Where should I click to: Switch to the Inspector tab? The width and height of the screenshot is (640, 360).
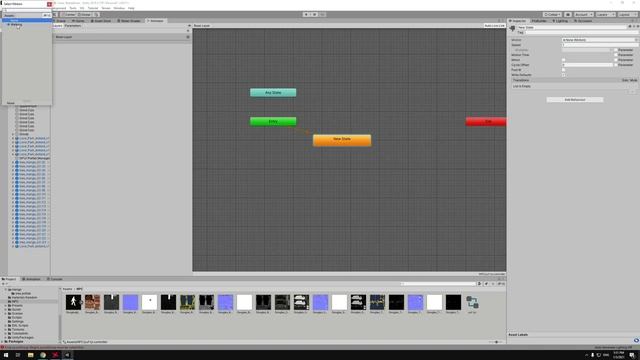click(x=518, y=21)
